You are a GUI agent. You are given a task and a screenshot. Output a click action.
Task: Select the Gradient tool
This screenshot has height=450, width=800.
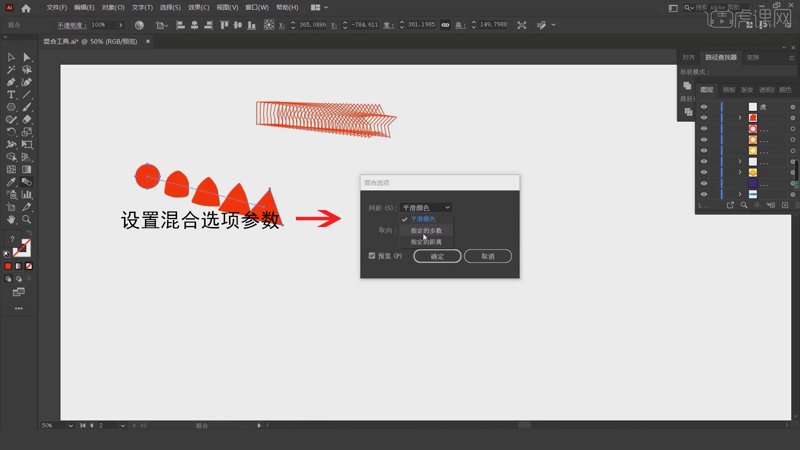(27, 169)
